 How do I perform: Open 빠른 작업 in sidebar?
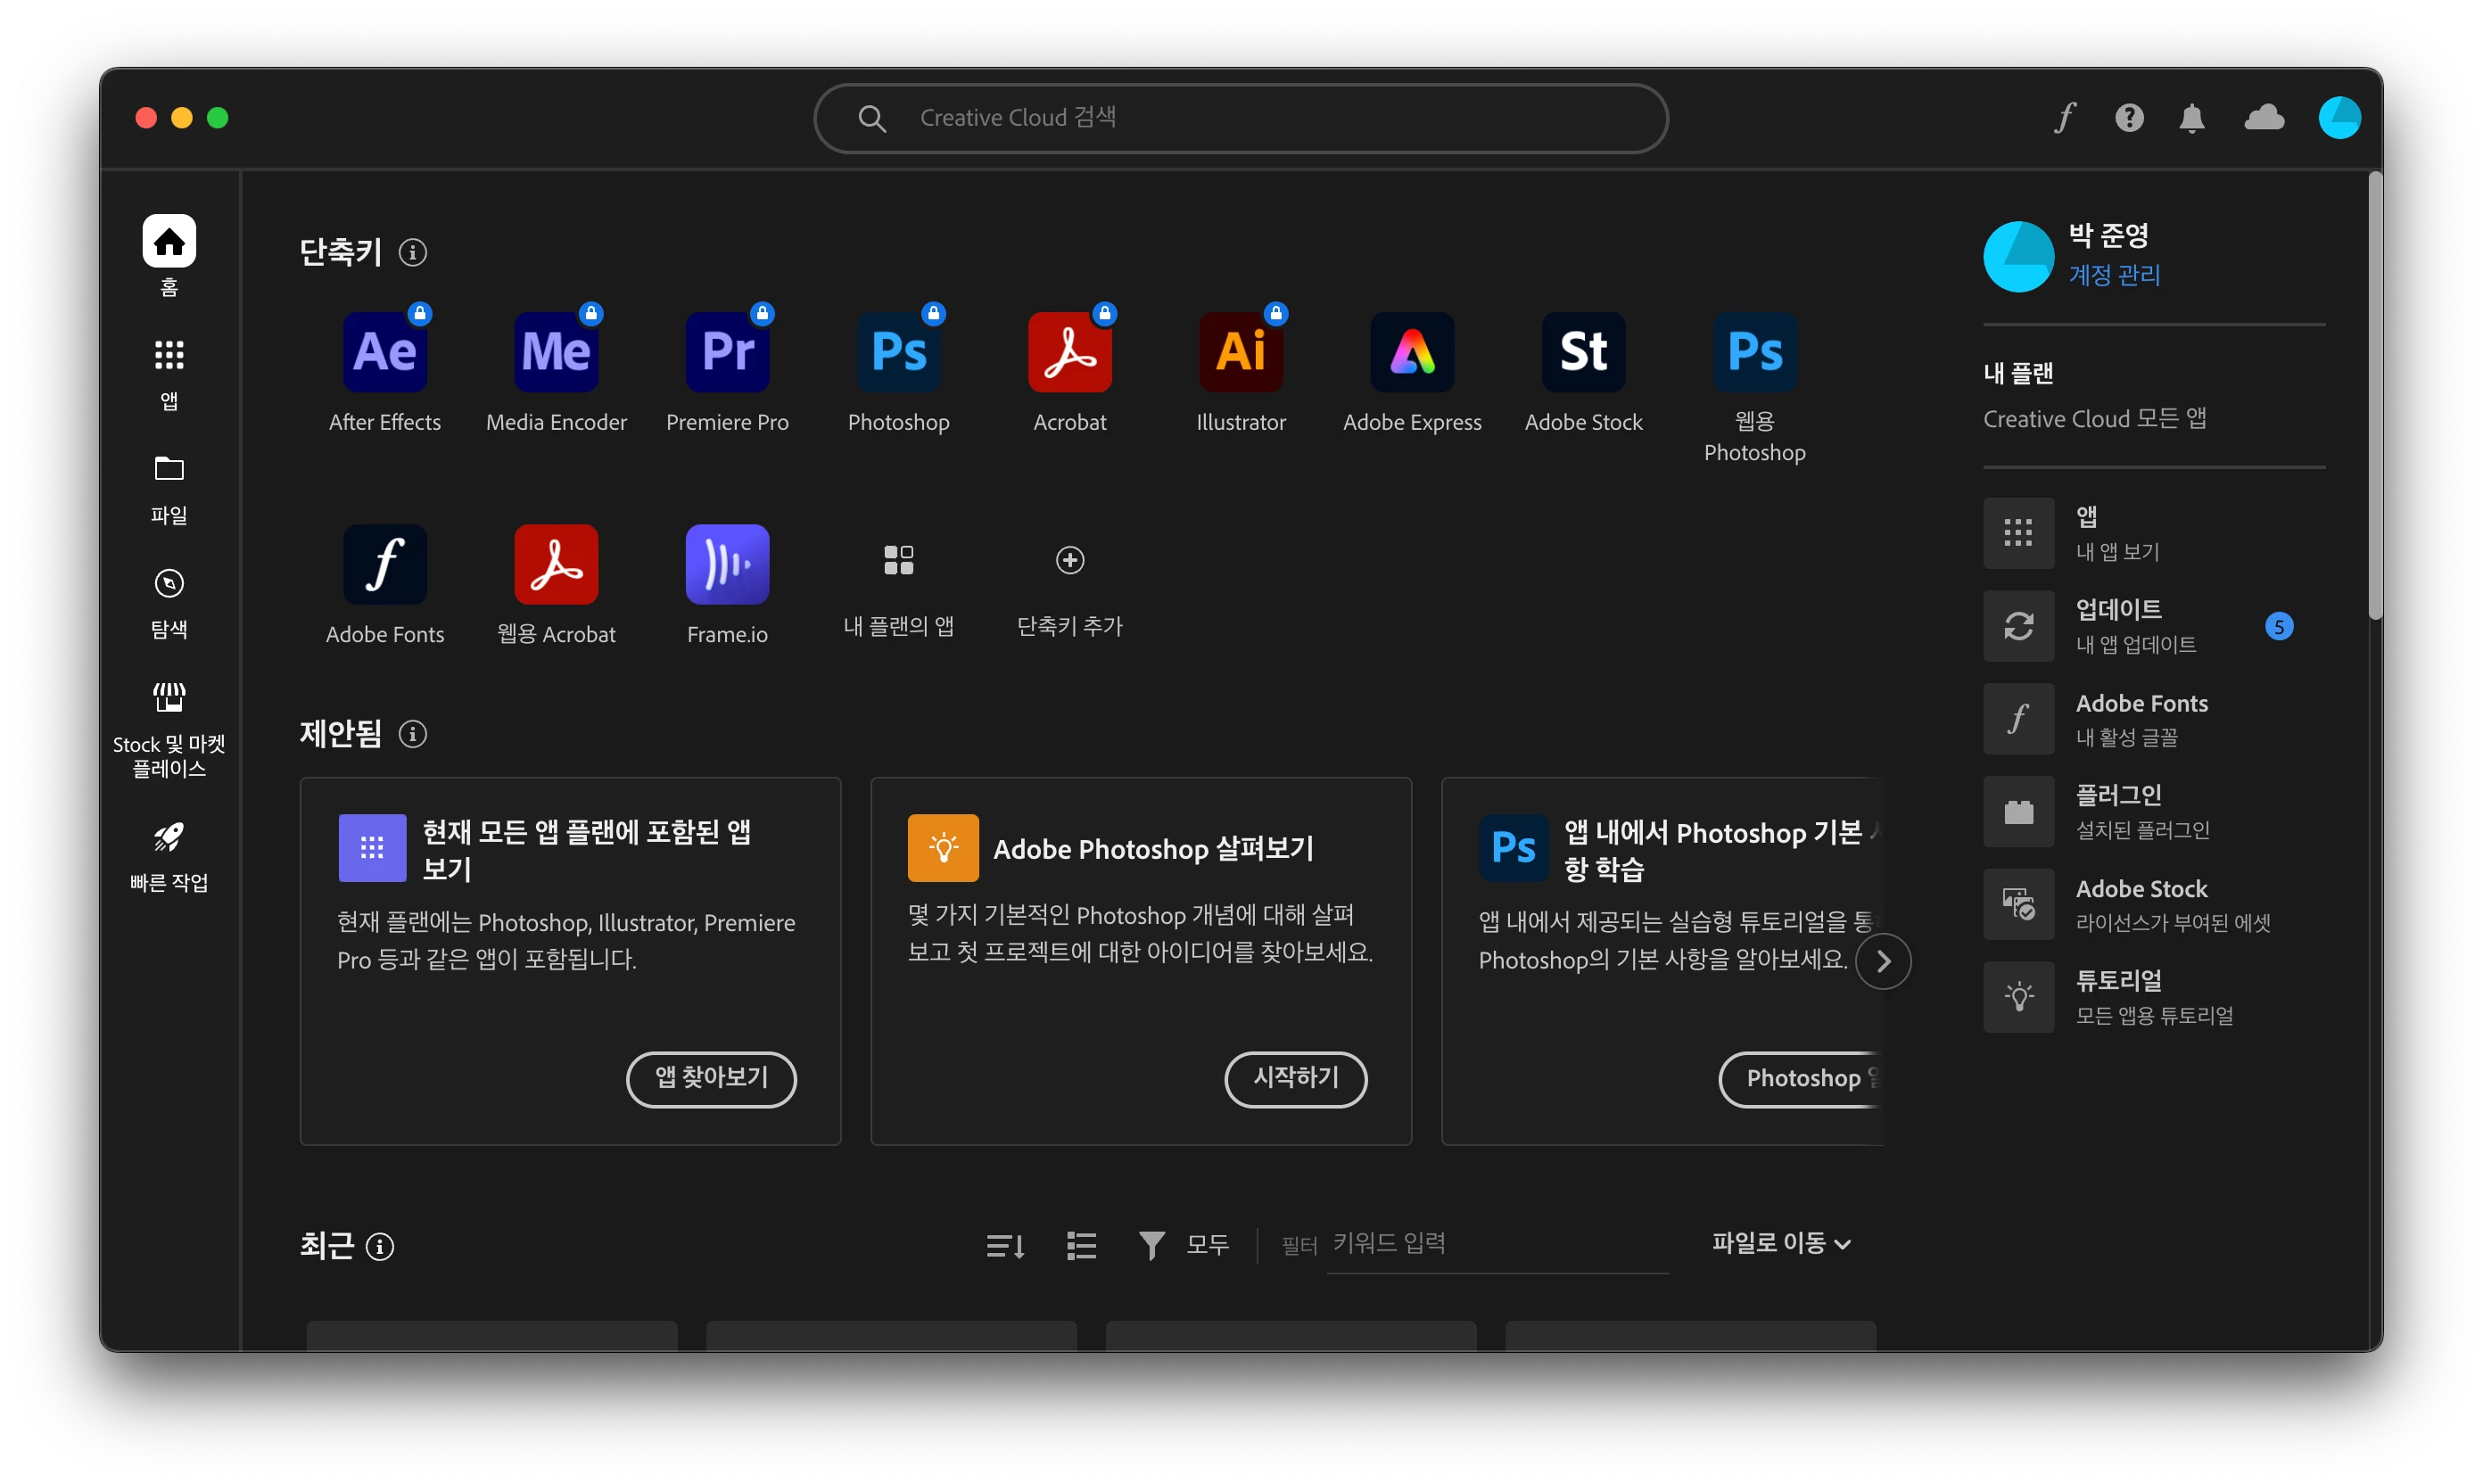tap(169, 857)
